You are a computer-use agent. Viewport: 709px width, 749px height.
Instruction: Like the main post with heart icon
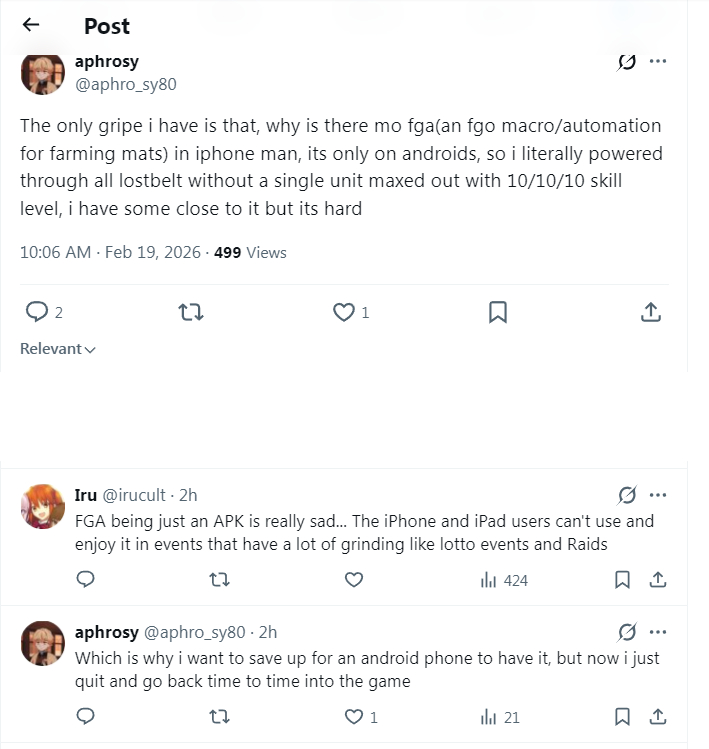click(344, 312)
